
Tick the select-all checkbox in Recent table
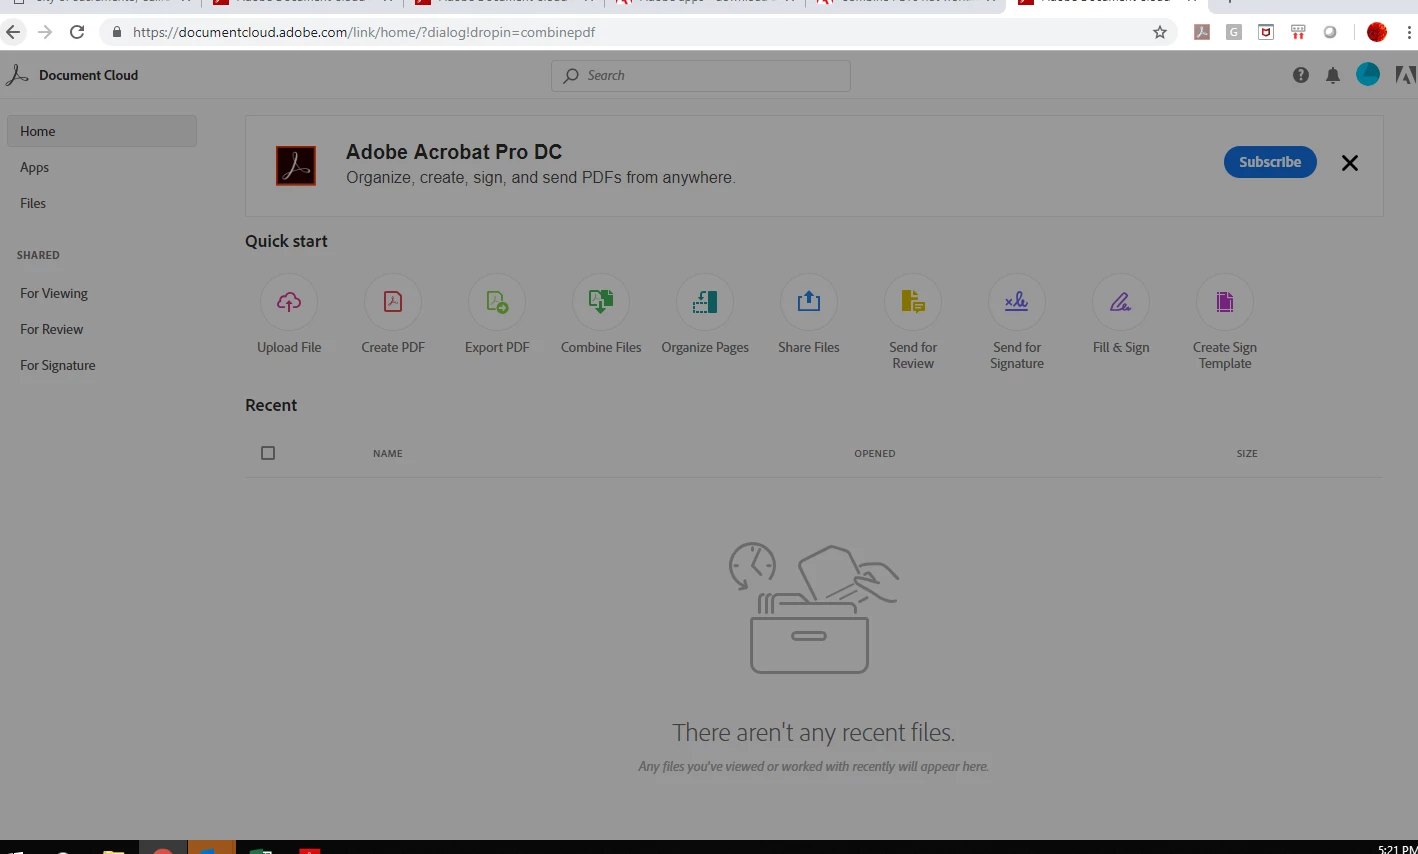coord(268,453)
